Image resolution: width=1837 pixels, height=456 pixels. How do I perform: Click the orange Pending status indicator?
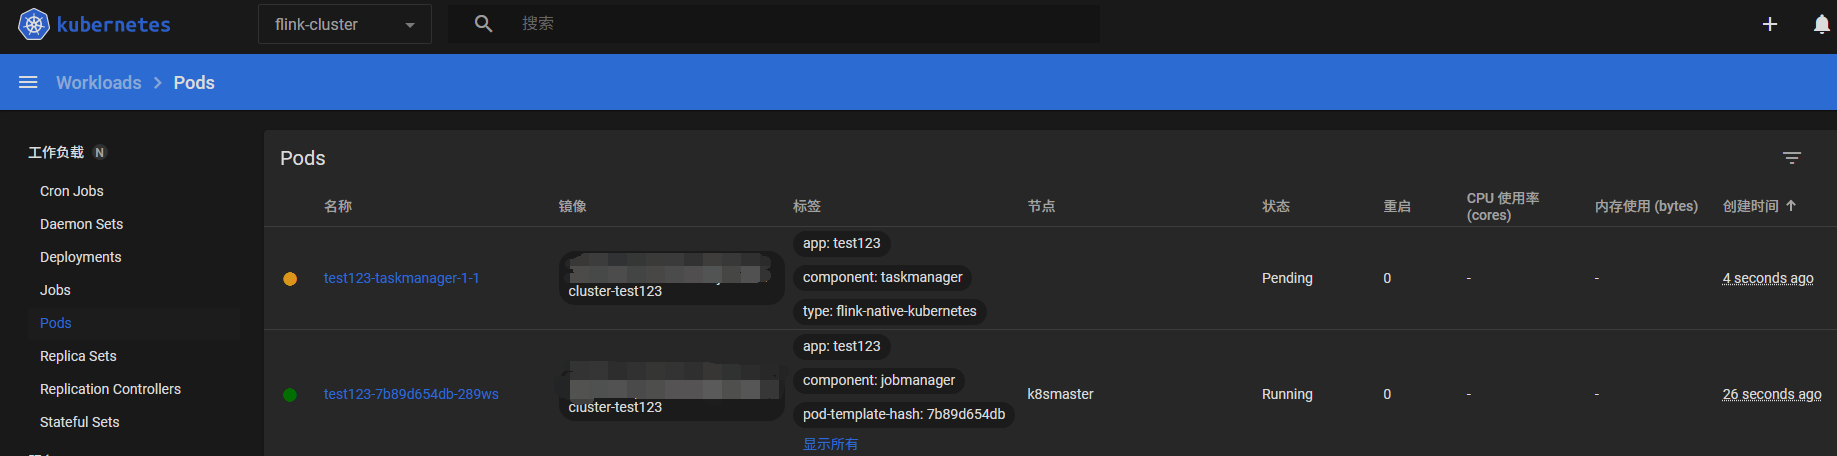[x=290, y=279]
